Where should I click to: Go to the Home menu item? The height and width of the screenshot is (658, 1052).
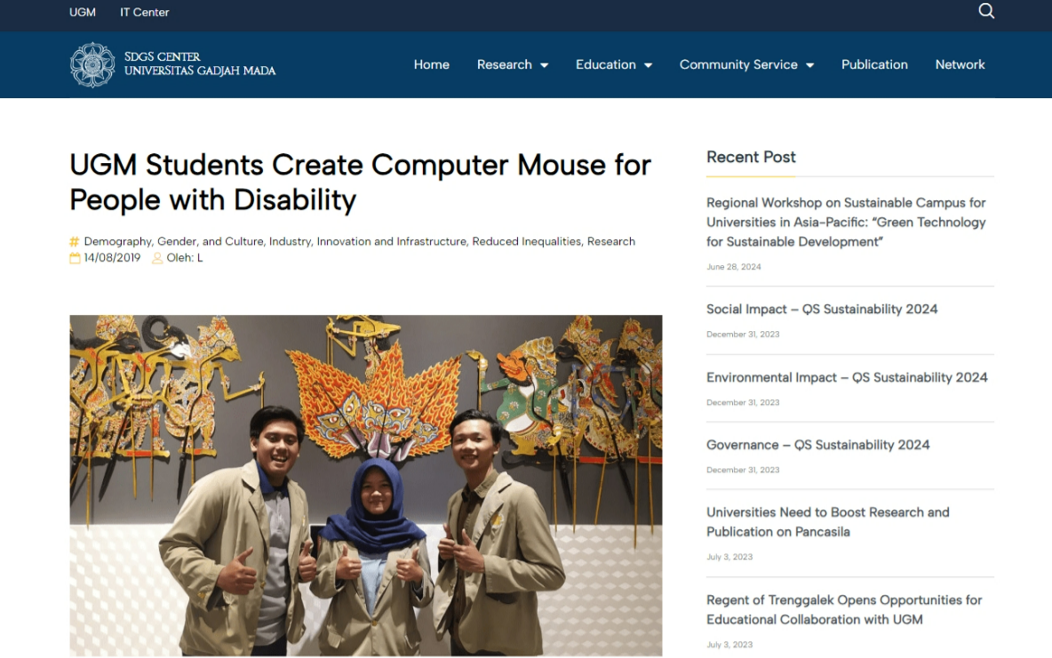(431, 65)
